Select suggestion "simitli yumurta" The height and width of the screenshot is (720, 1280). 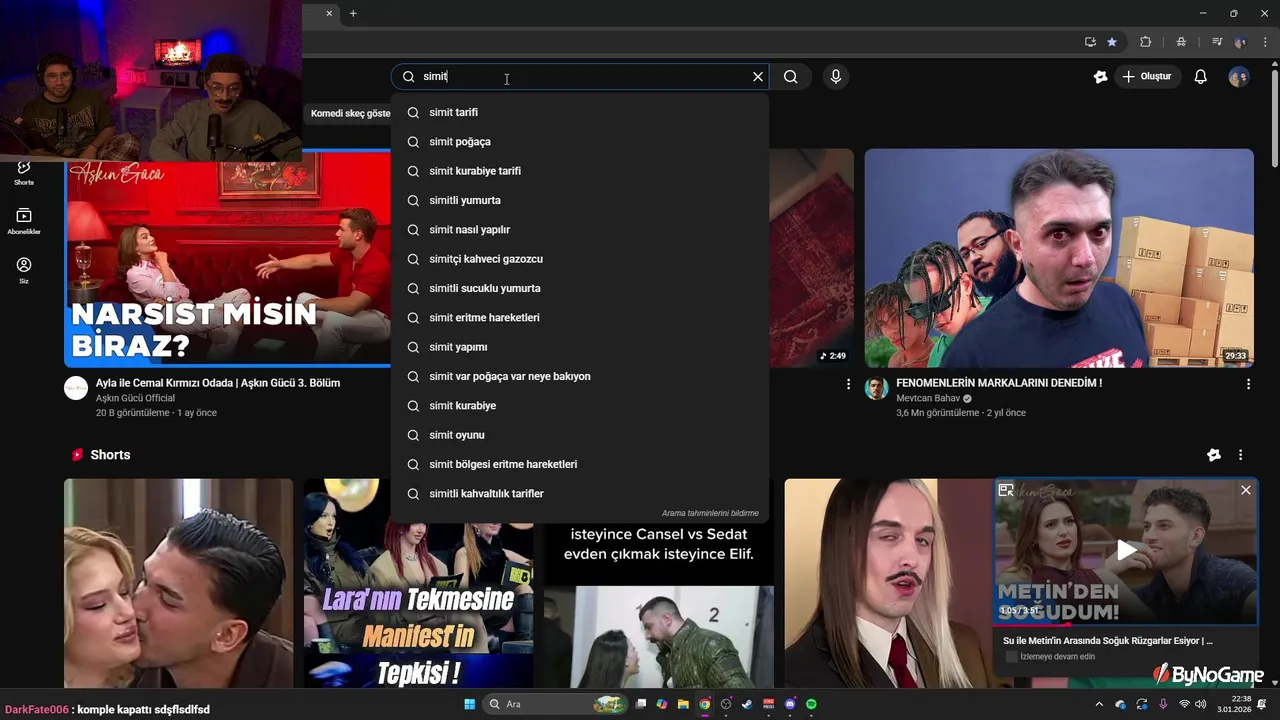coord(580,200)
